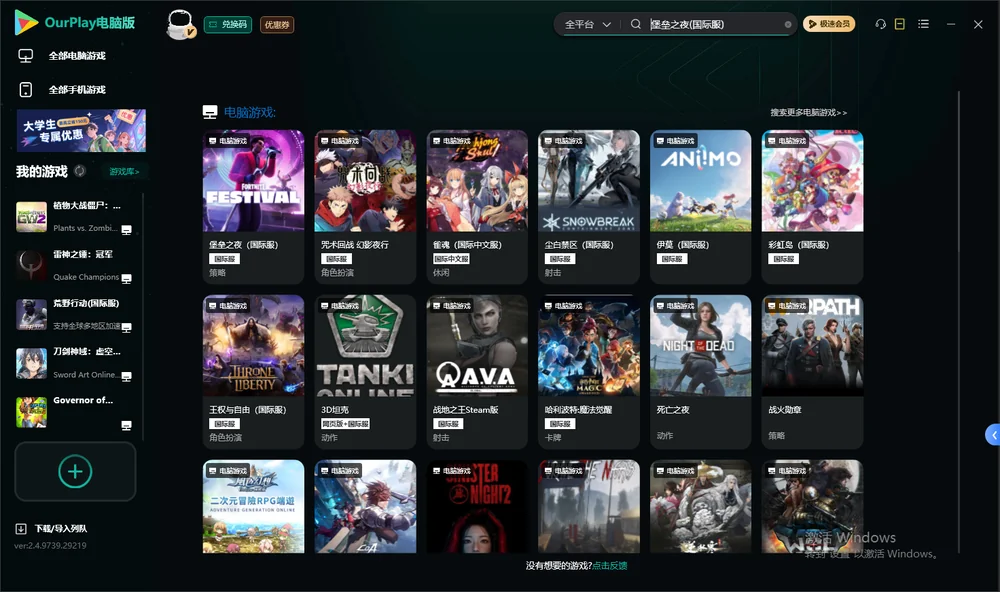The image size is (1000, 592).
Task: Clear the search box text
Action: point(788,25)
